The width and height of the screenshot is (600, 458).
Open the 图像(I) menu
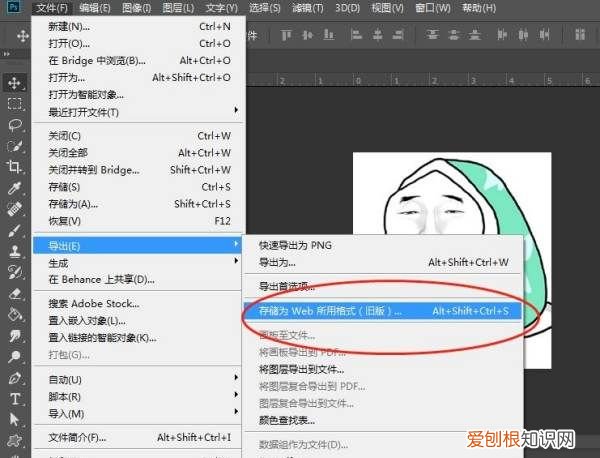tap(136, 8)
